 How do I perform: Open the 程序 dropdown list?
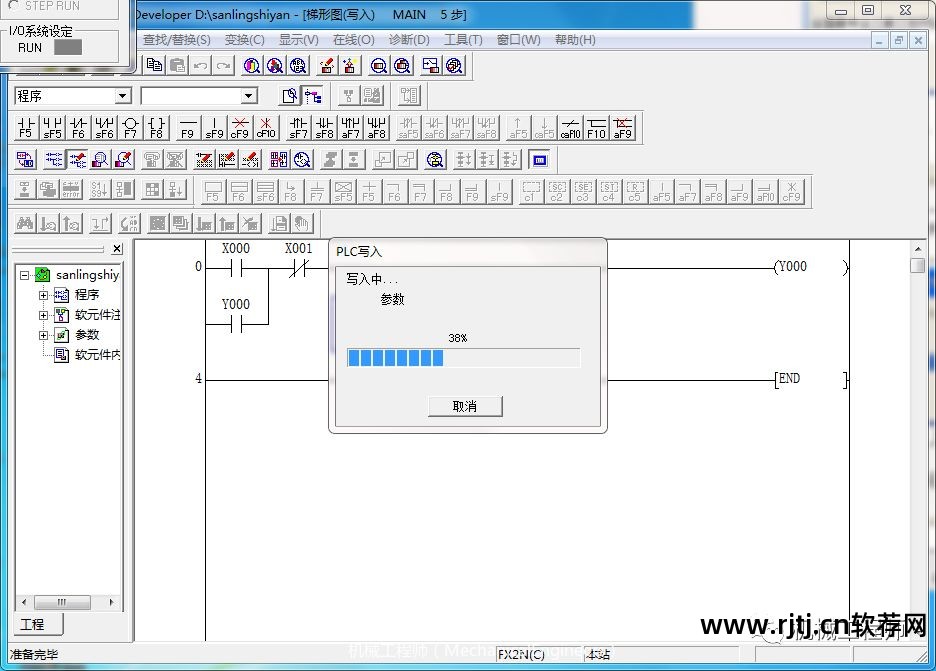click(x=122, y=96)
